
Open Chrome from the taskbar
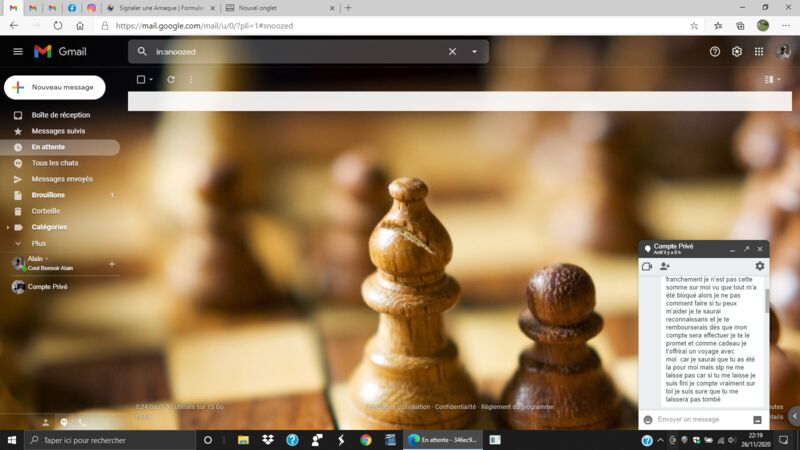click(x=366, y=440)
